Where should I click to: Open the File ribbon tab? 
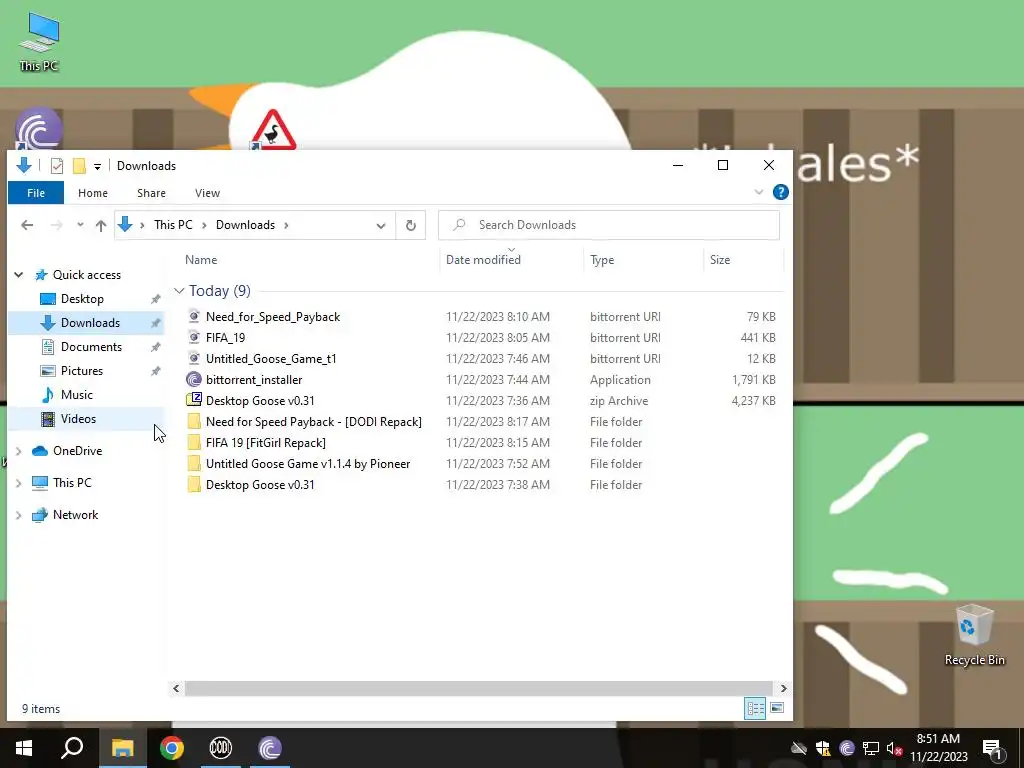click(36, 193)
